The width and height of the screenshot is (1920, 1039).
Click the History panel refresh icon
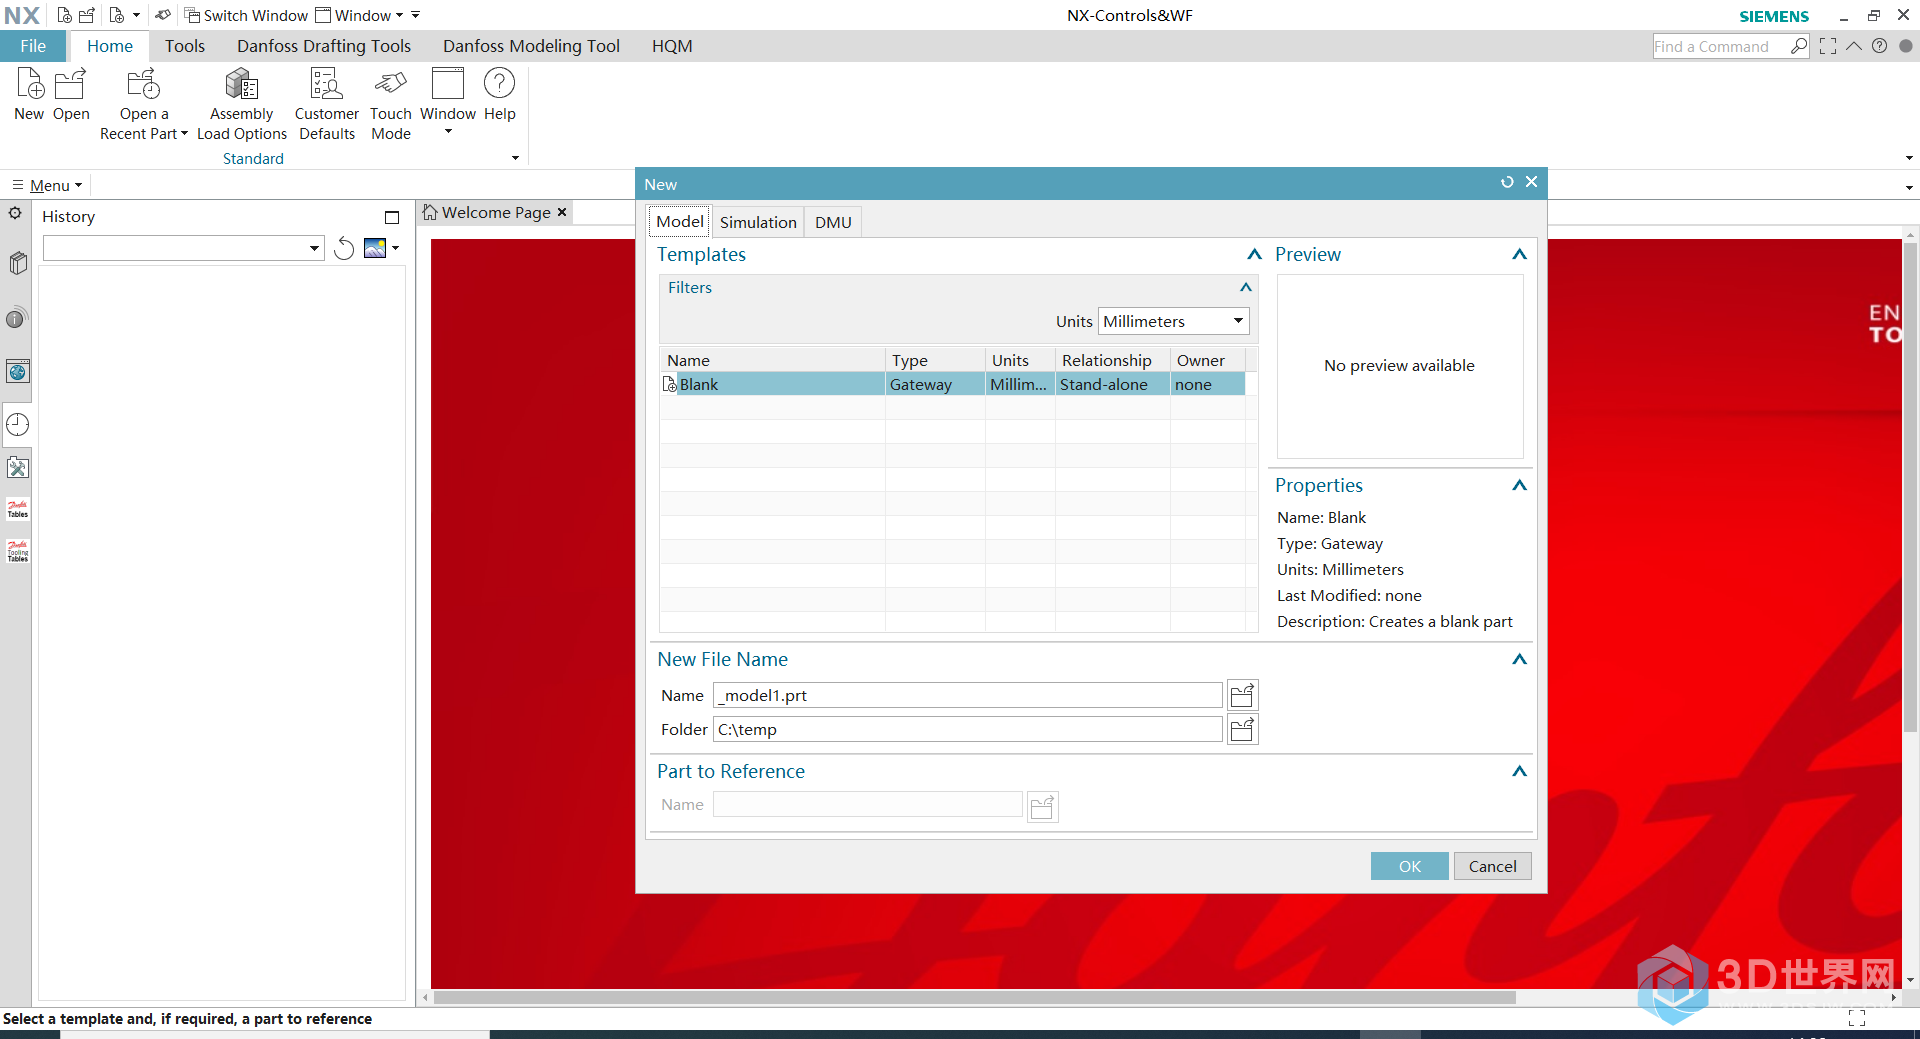click(x=344, y=248)
